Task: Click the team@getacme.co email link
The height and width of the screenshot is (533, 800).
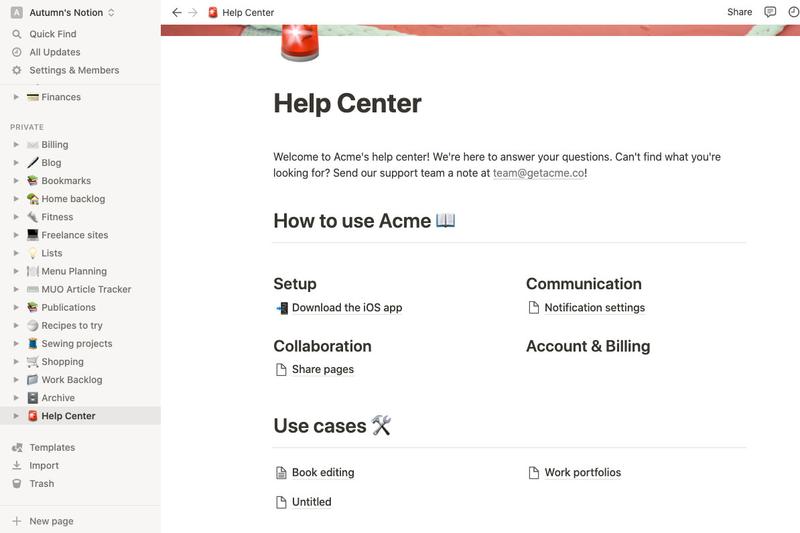Action: 539,173
